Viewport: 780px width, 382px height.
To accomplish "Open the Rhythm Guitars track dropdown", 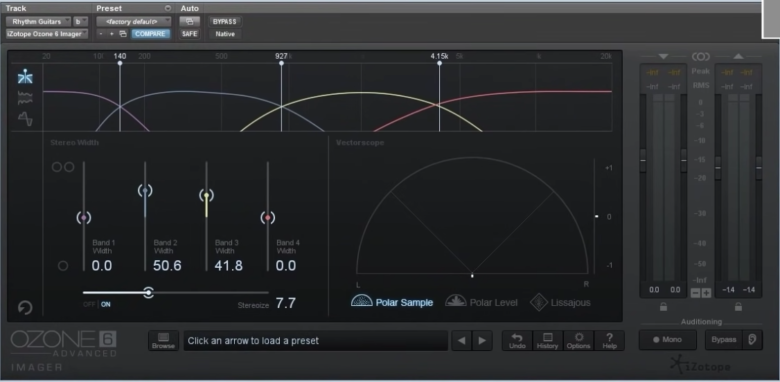I will [x=38, y=21].
